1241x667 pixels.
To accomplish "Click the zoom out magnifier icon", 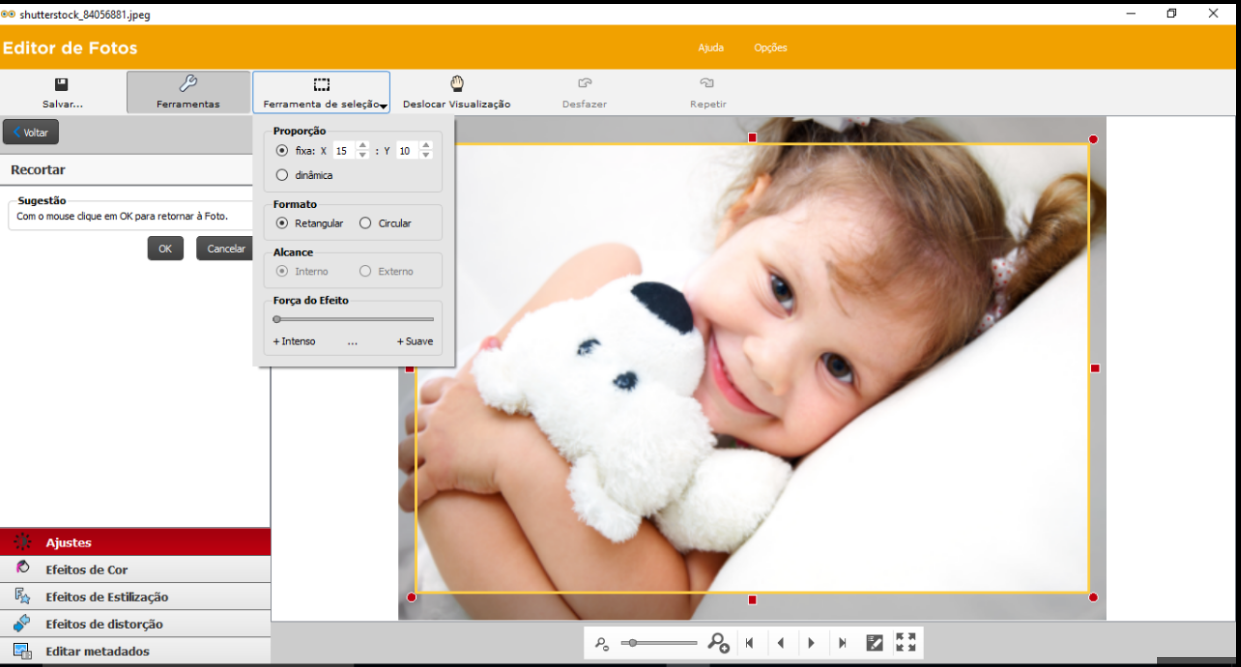I will tap(602, 643).
